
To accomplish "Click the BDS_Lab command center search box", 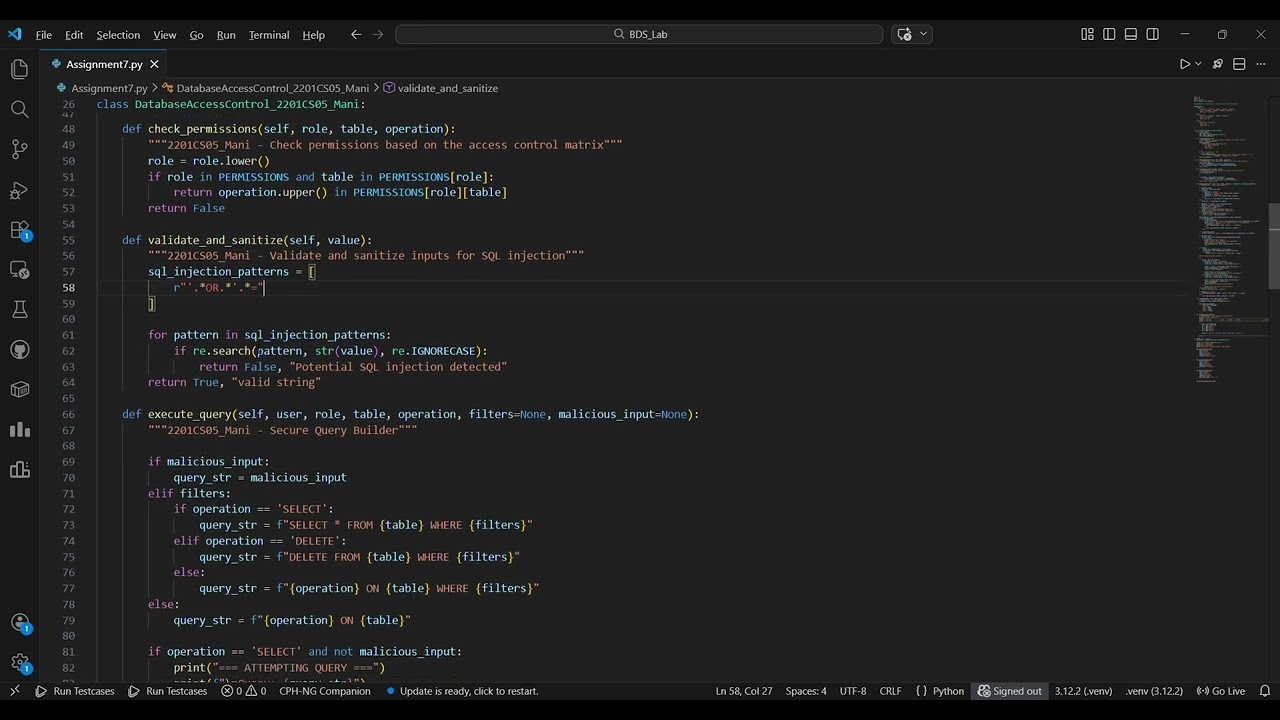I will [x=639, y=34].
